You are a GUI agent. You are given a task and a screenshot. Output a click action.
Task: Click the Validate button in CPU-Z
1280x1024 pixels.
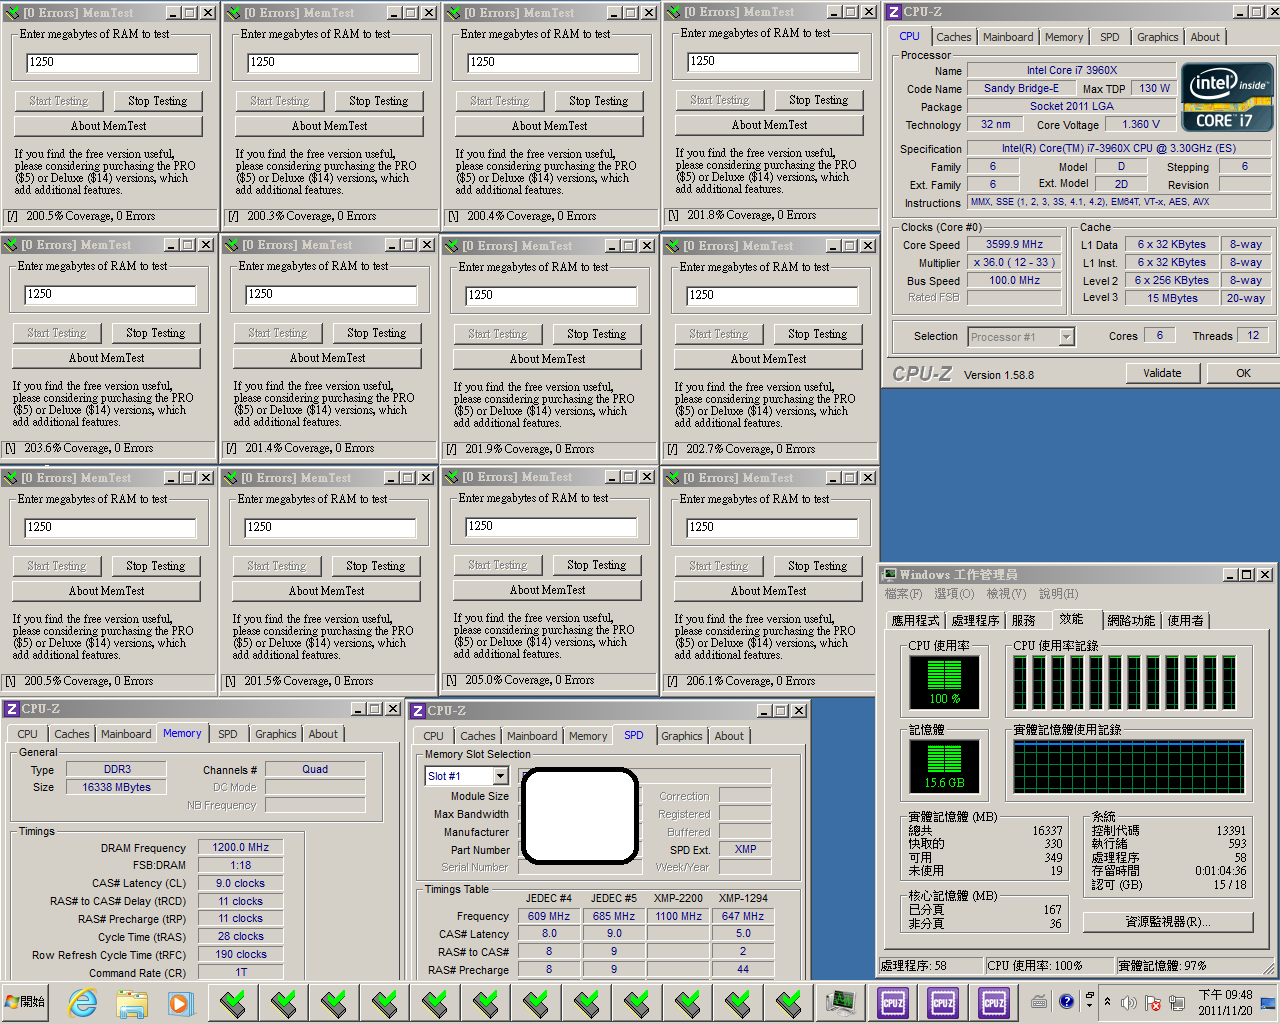(1162, 373)
